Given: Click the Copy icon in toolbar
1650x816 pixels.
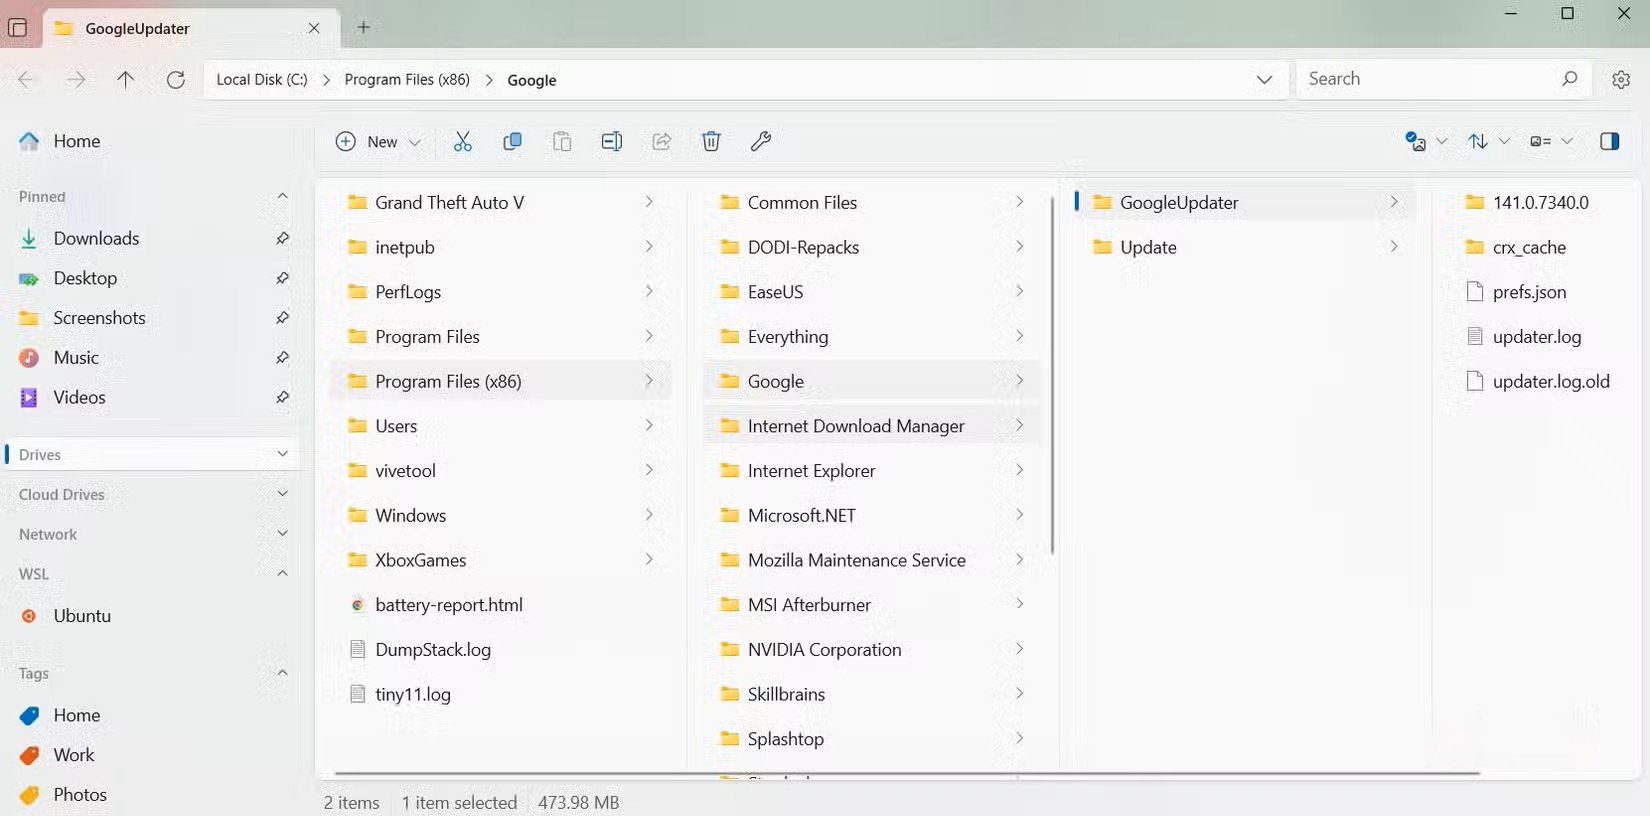Looking at the screenshot, I should click(512, 142).
